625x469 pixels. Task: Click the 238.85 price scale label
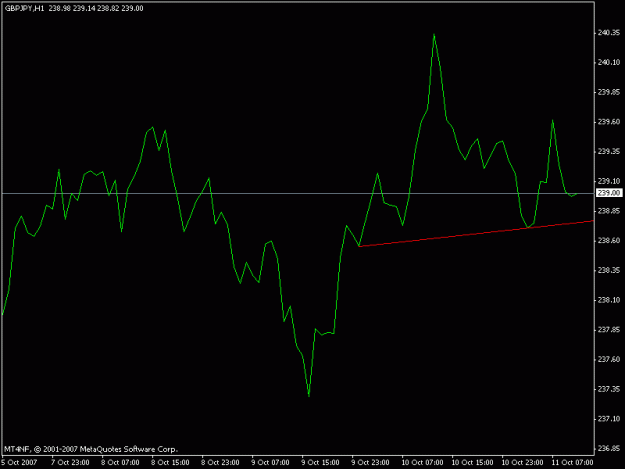point(609,211)
